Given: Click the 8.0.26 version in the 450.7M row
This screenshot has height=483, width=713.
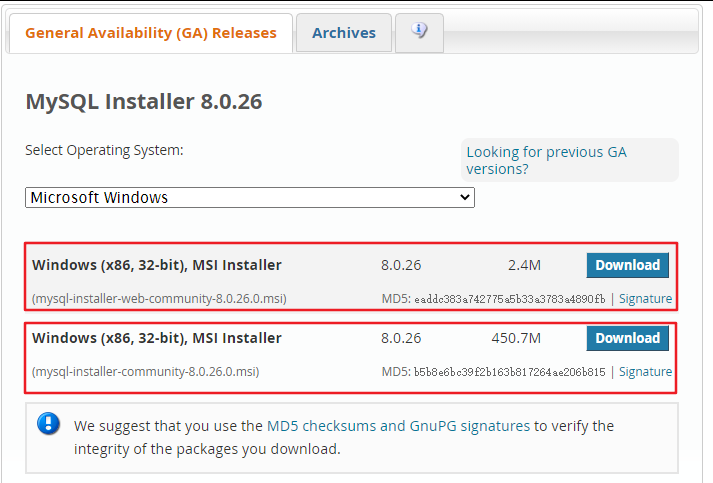Looking at the screenshot, I should click(x=401, y=338).
